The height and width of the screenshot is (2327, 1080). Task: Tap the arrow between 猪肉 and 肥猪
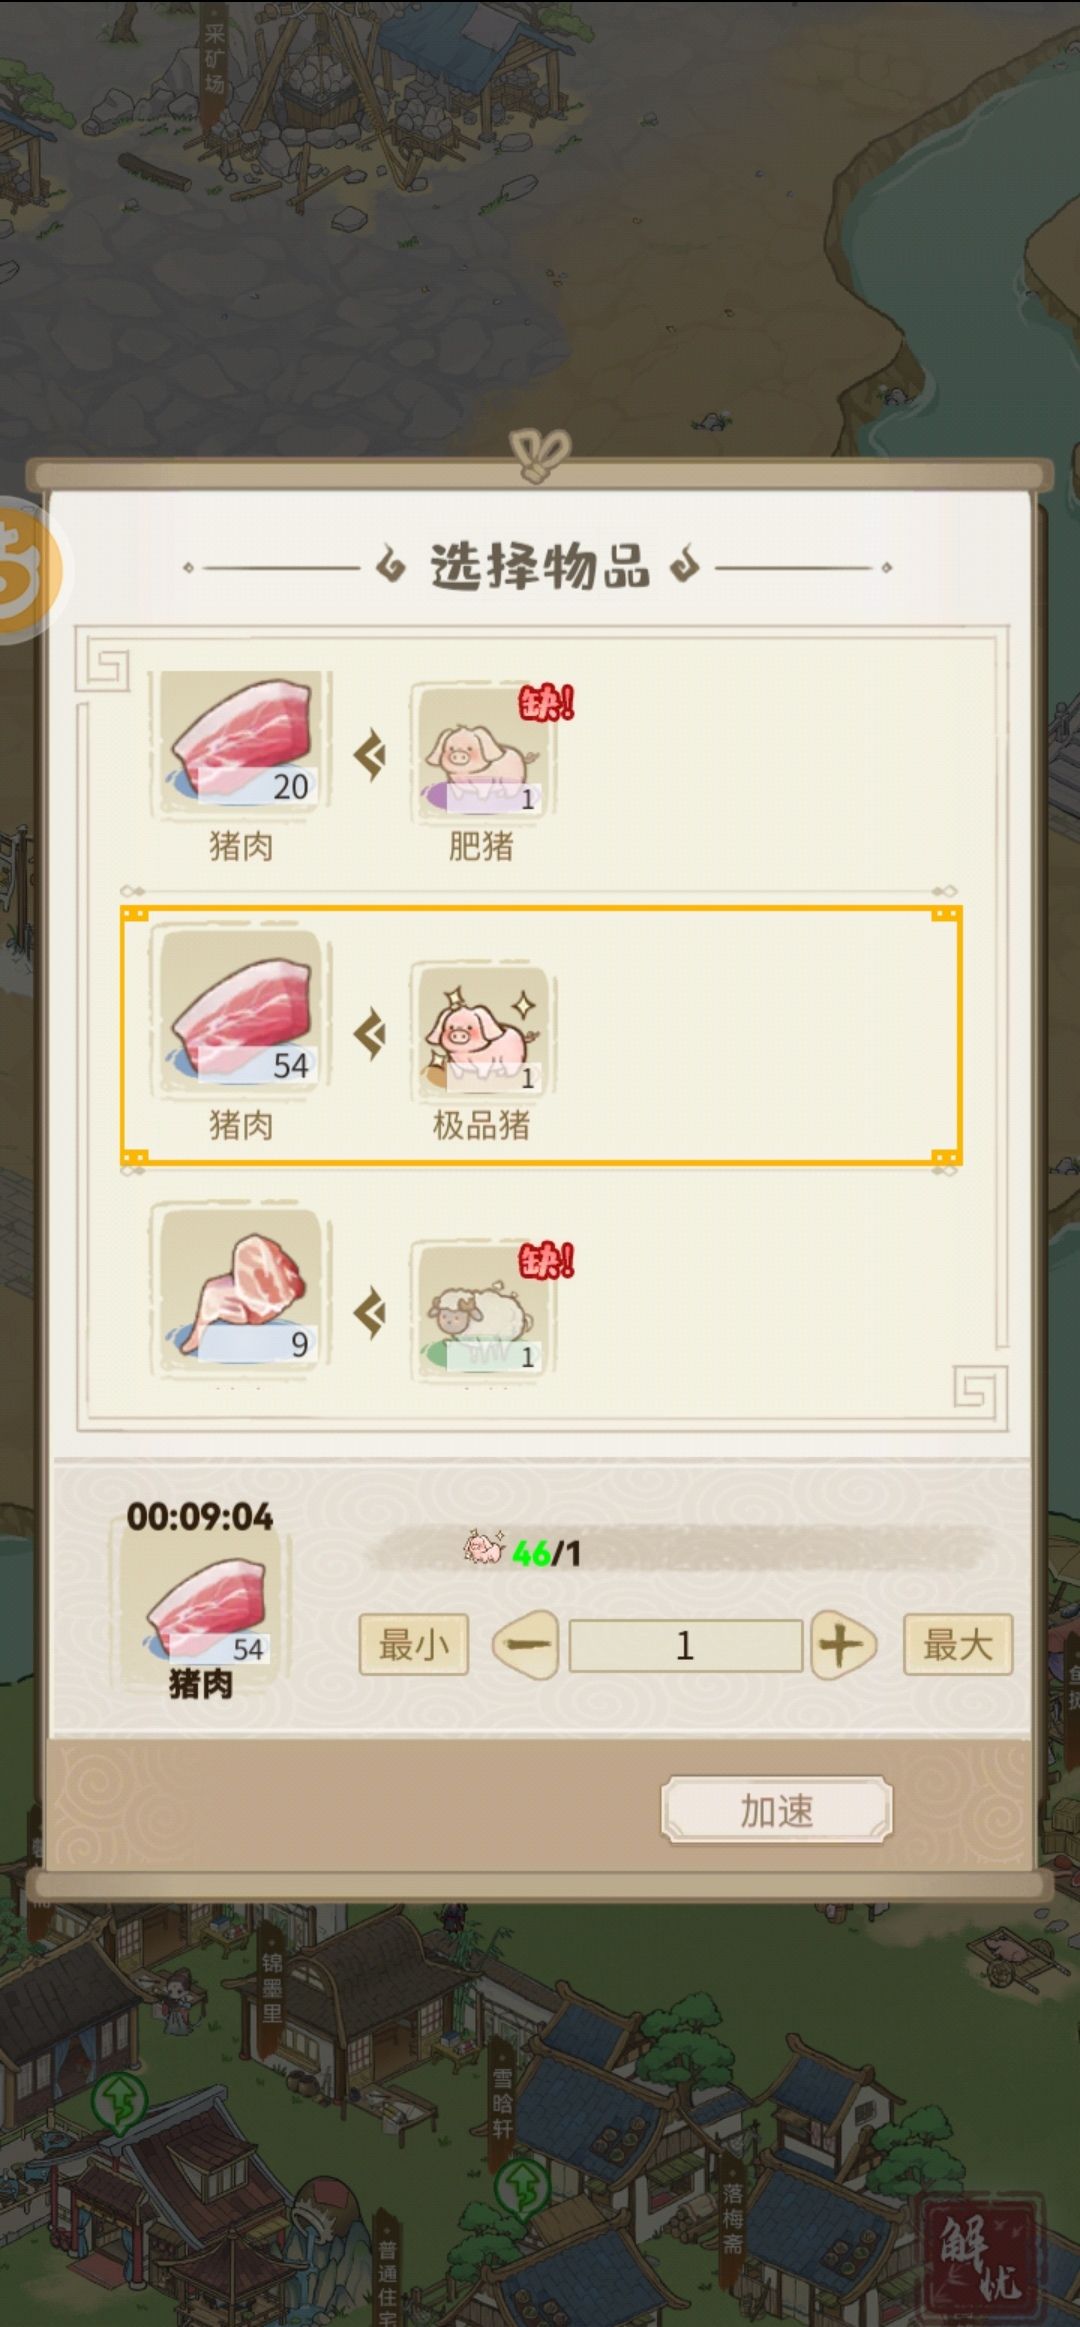point(371,755)
